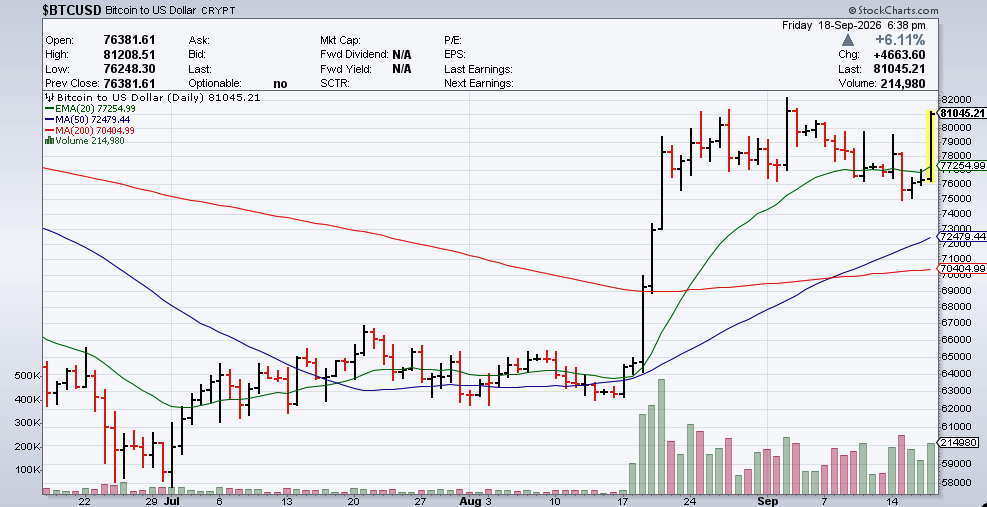The image size is (987, 507).
Task: Click the 77254.99 EMA axis label
Action: pos(962,166)
